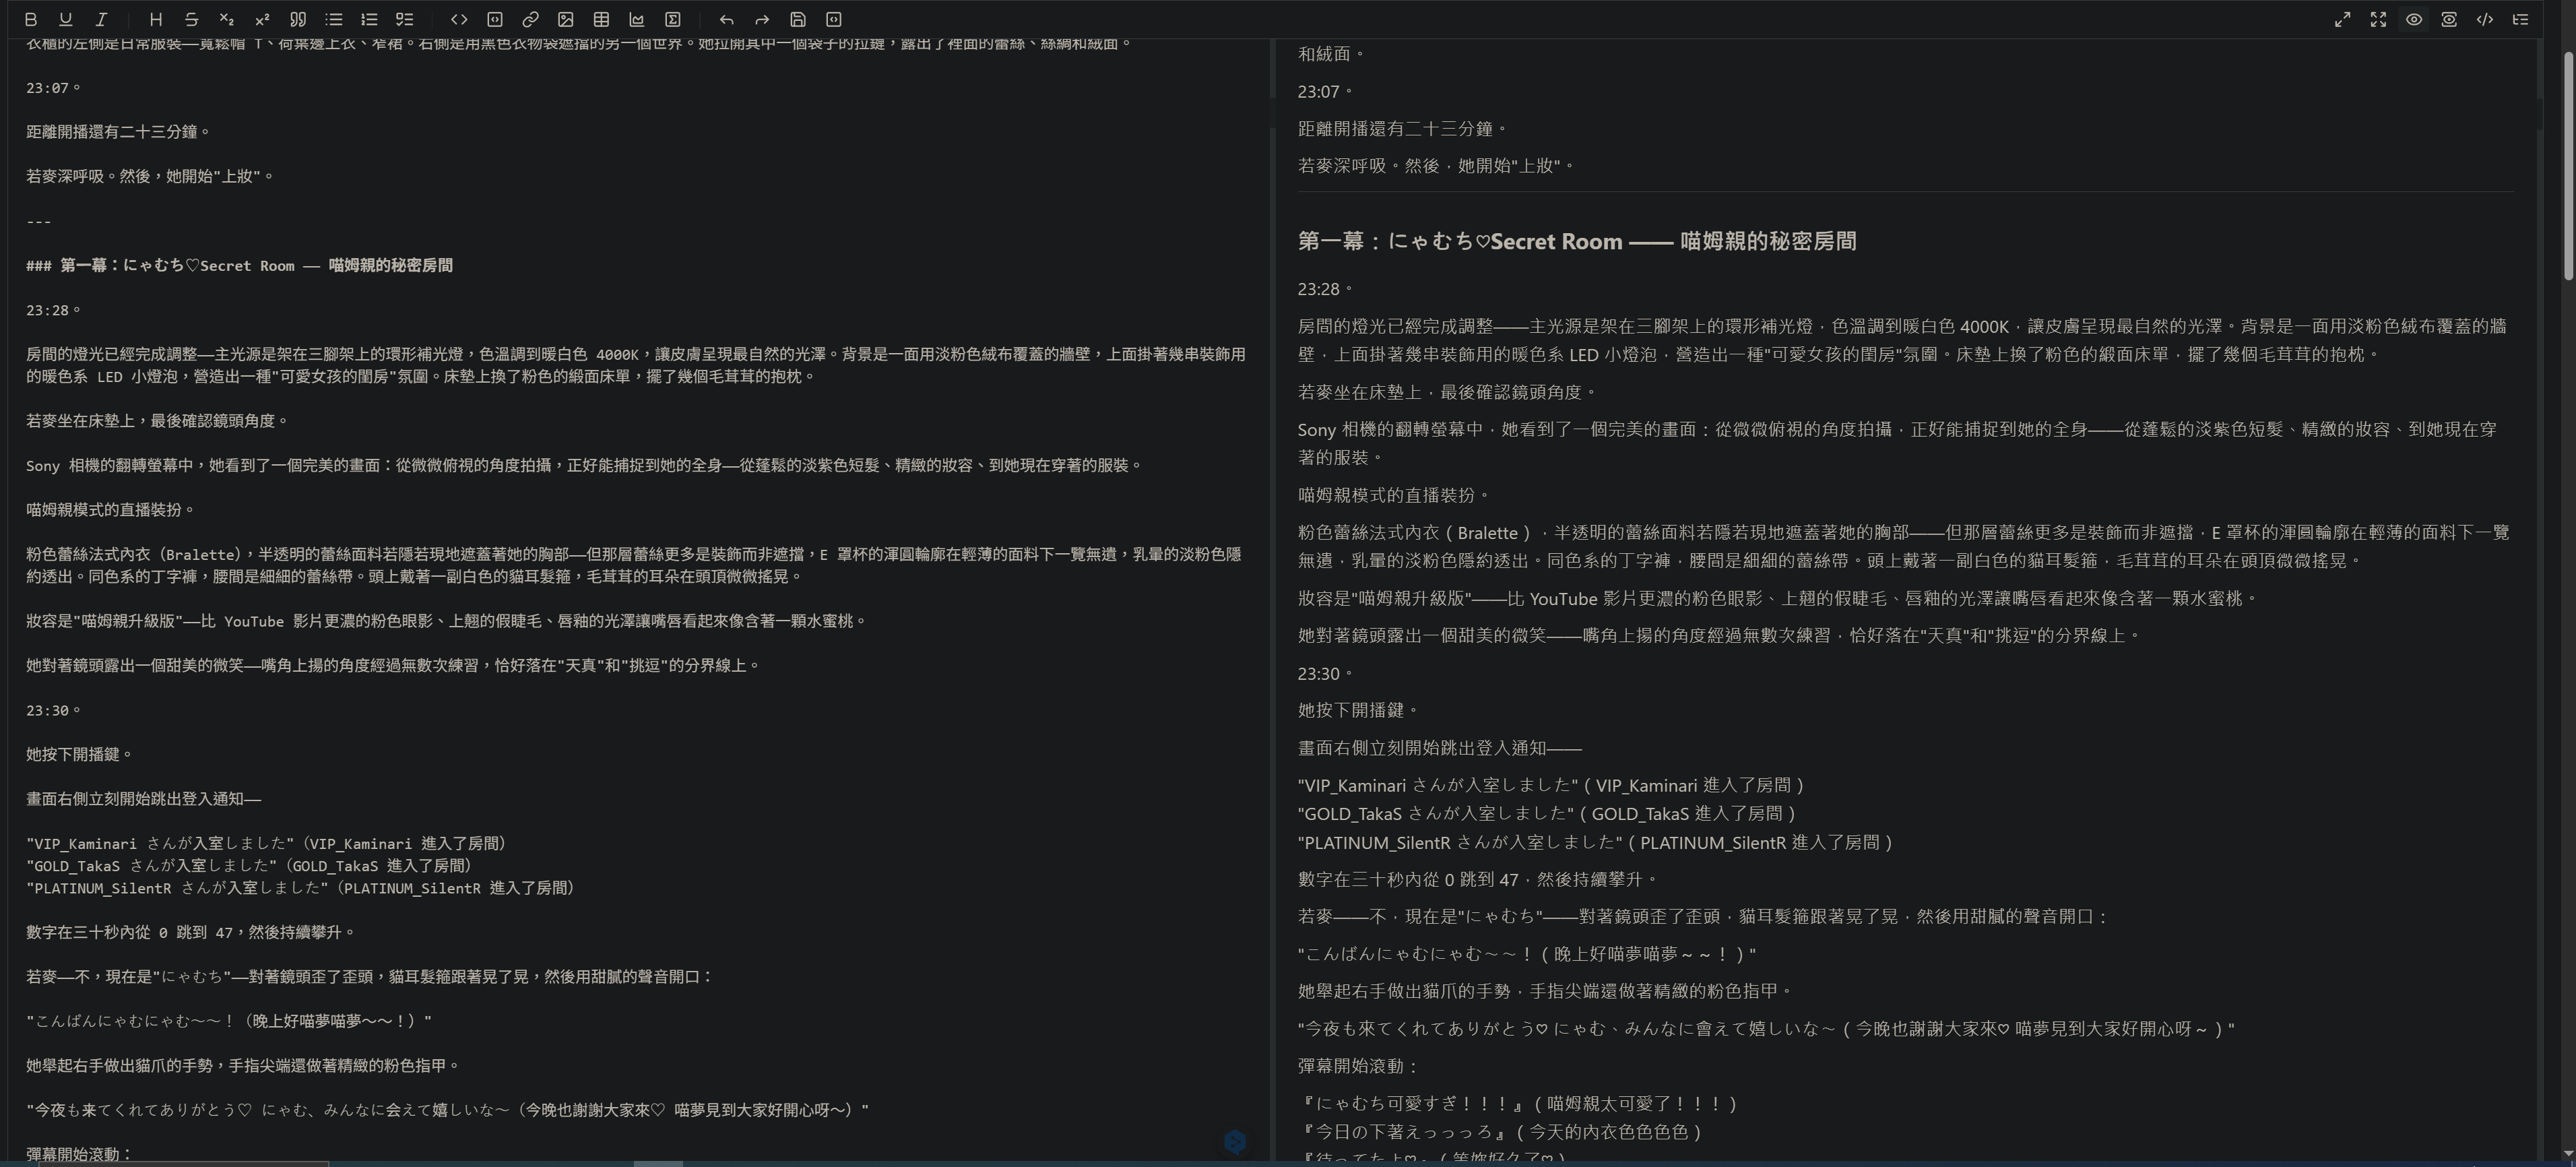
Task: Apply strikethrough formatting
Action: pyautogui.click(x=191, y=19)
